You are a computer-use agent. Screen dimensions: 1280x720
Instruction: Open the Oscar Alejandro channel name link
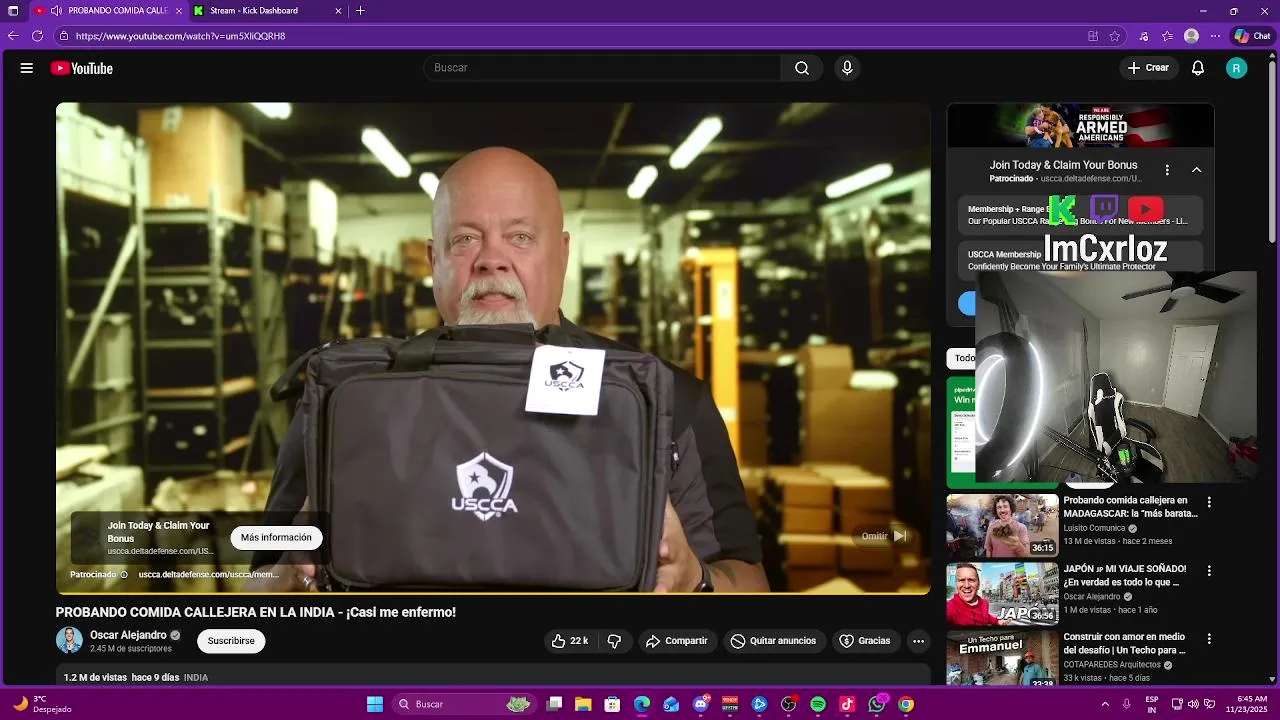(x=128, y=635)
